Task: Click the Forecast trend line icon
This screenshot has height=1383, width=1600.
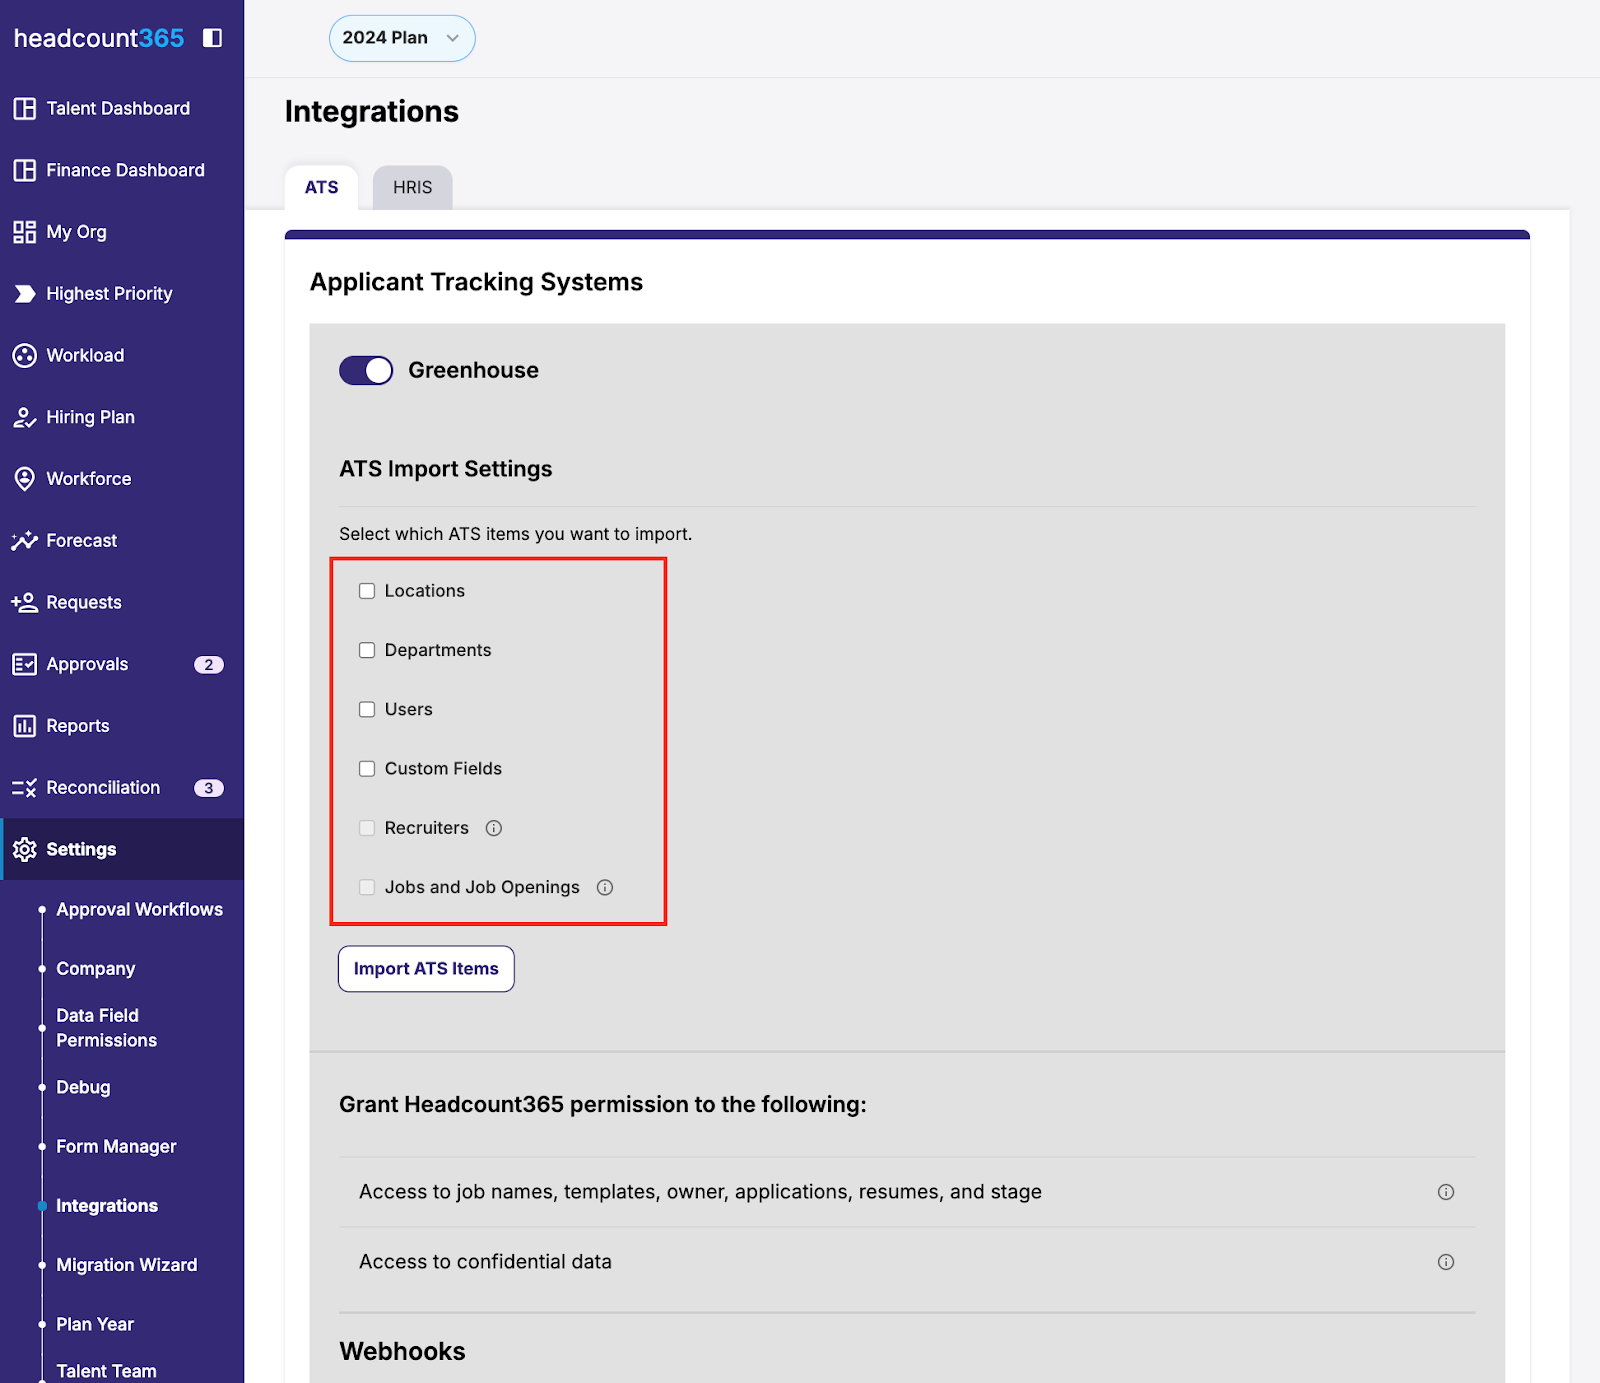Action: [x=25, y=541]
